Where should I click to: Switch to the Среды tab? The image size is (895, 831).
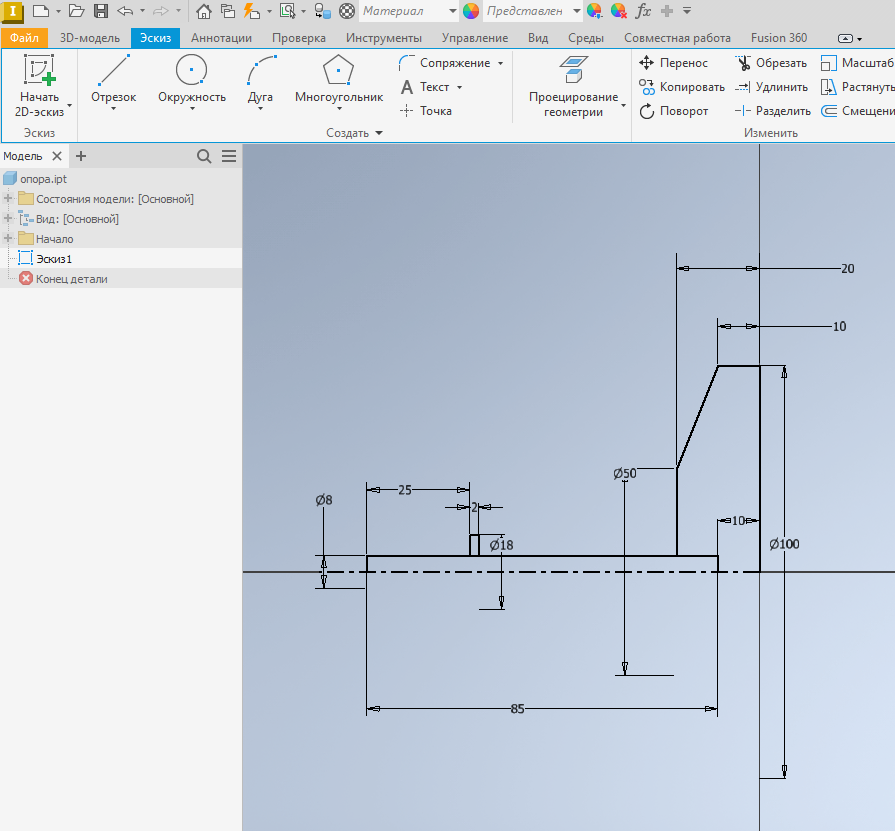[586, 38]
